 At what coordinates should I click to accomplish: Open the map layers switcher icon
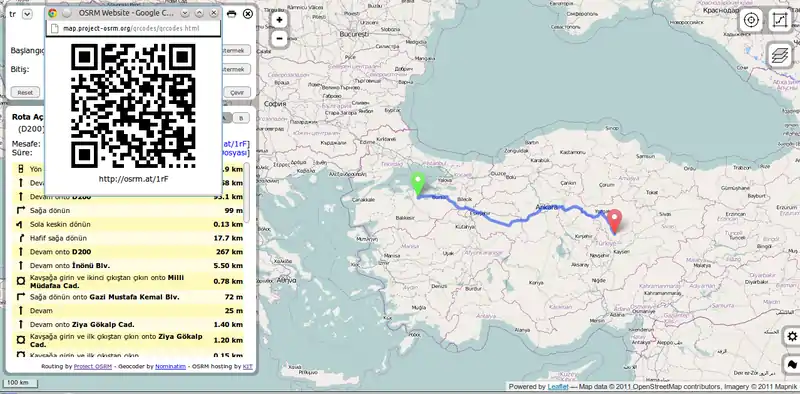(780, 55)
